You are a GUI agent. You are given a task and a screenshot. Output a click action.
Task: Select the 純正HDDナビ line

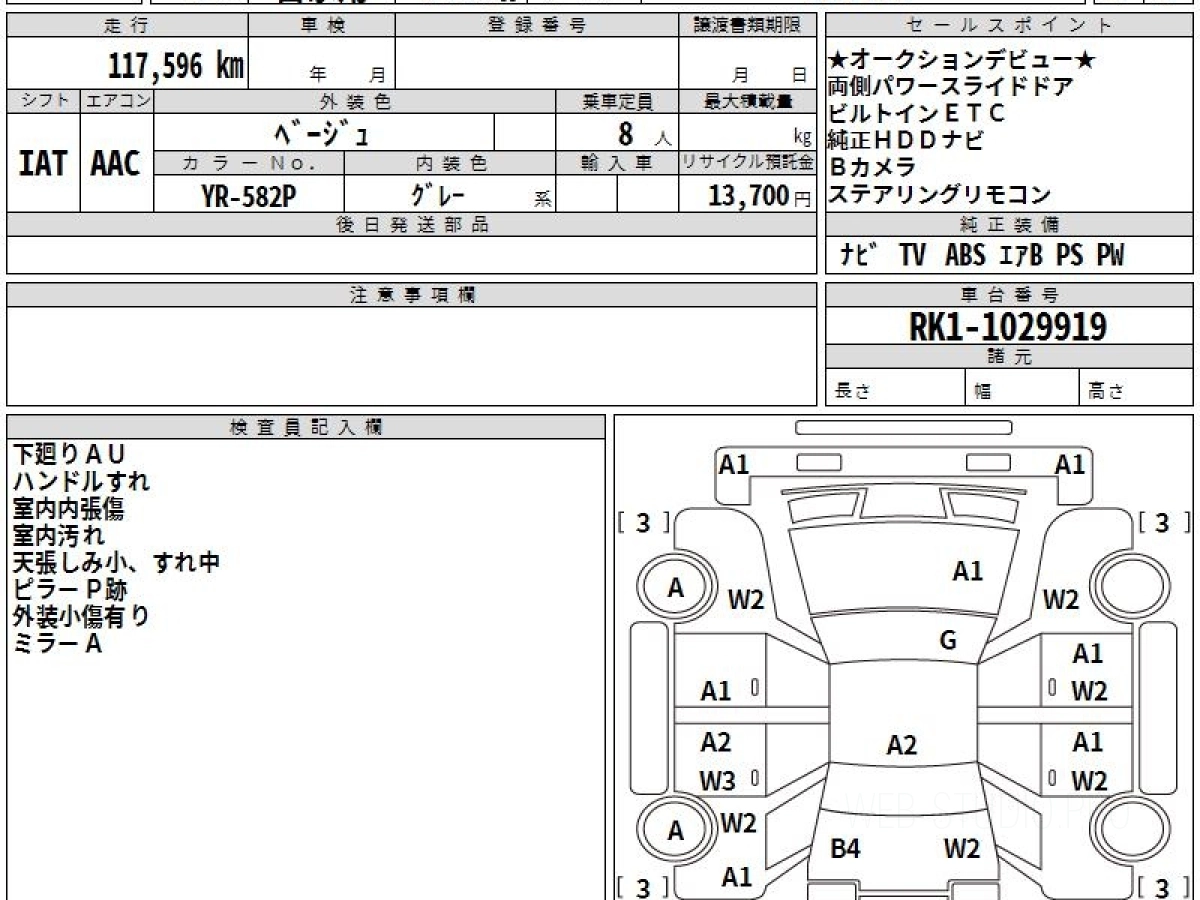[x=905, y=140]
